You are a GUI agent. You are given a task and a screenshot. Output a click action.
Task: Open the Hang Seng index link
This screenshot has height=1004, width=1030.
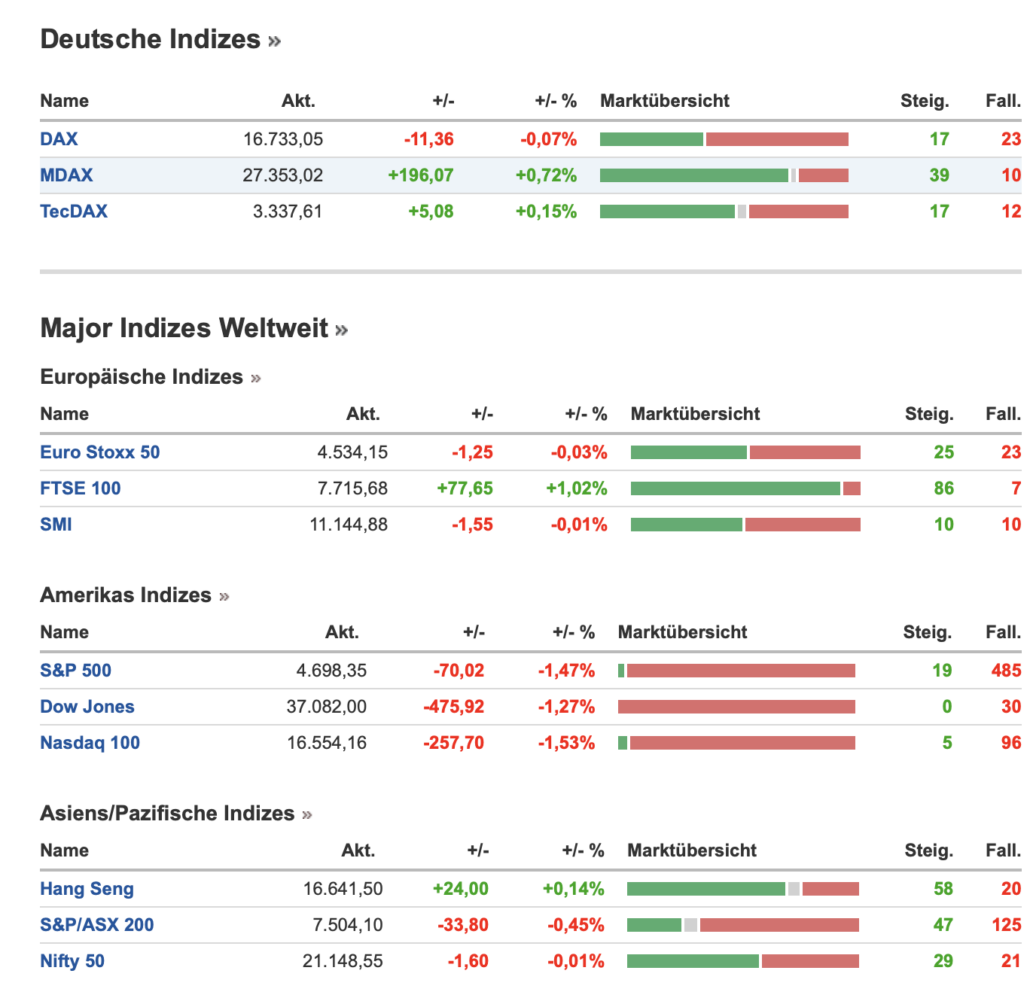pos(87,889)
